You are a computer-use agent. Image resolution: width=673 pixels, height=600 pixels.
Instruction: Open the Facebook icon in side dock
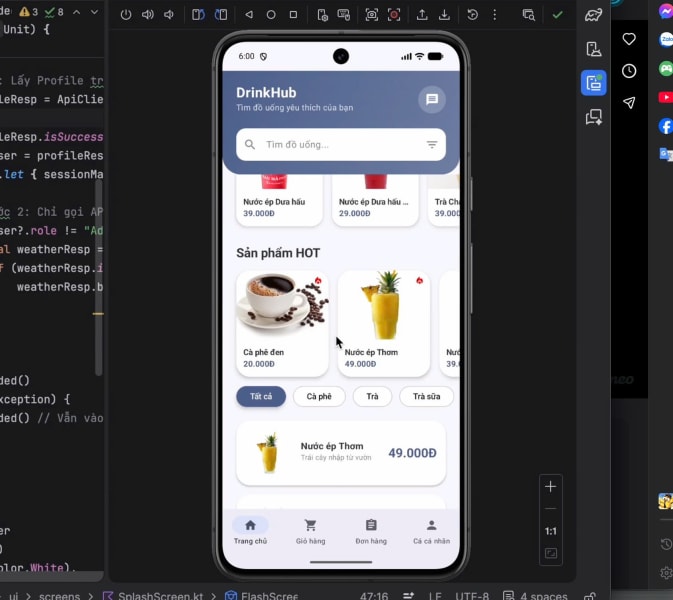(x=665, y=127)
